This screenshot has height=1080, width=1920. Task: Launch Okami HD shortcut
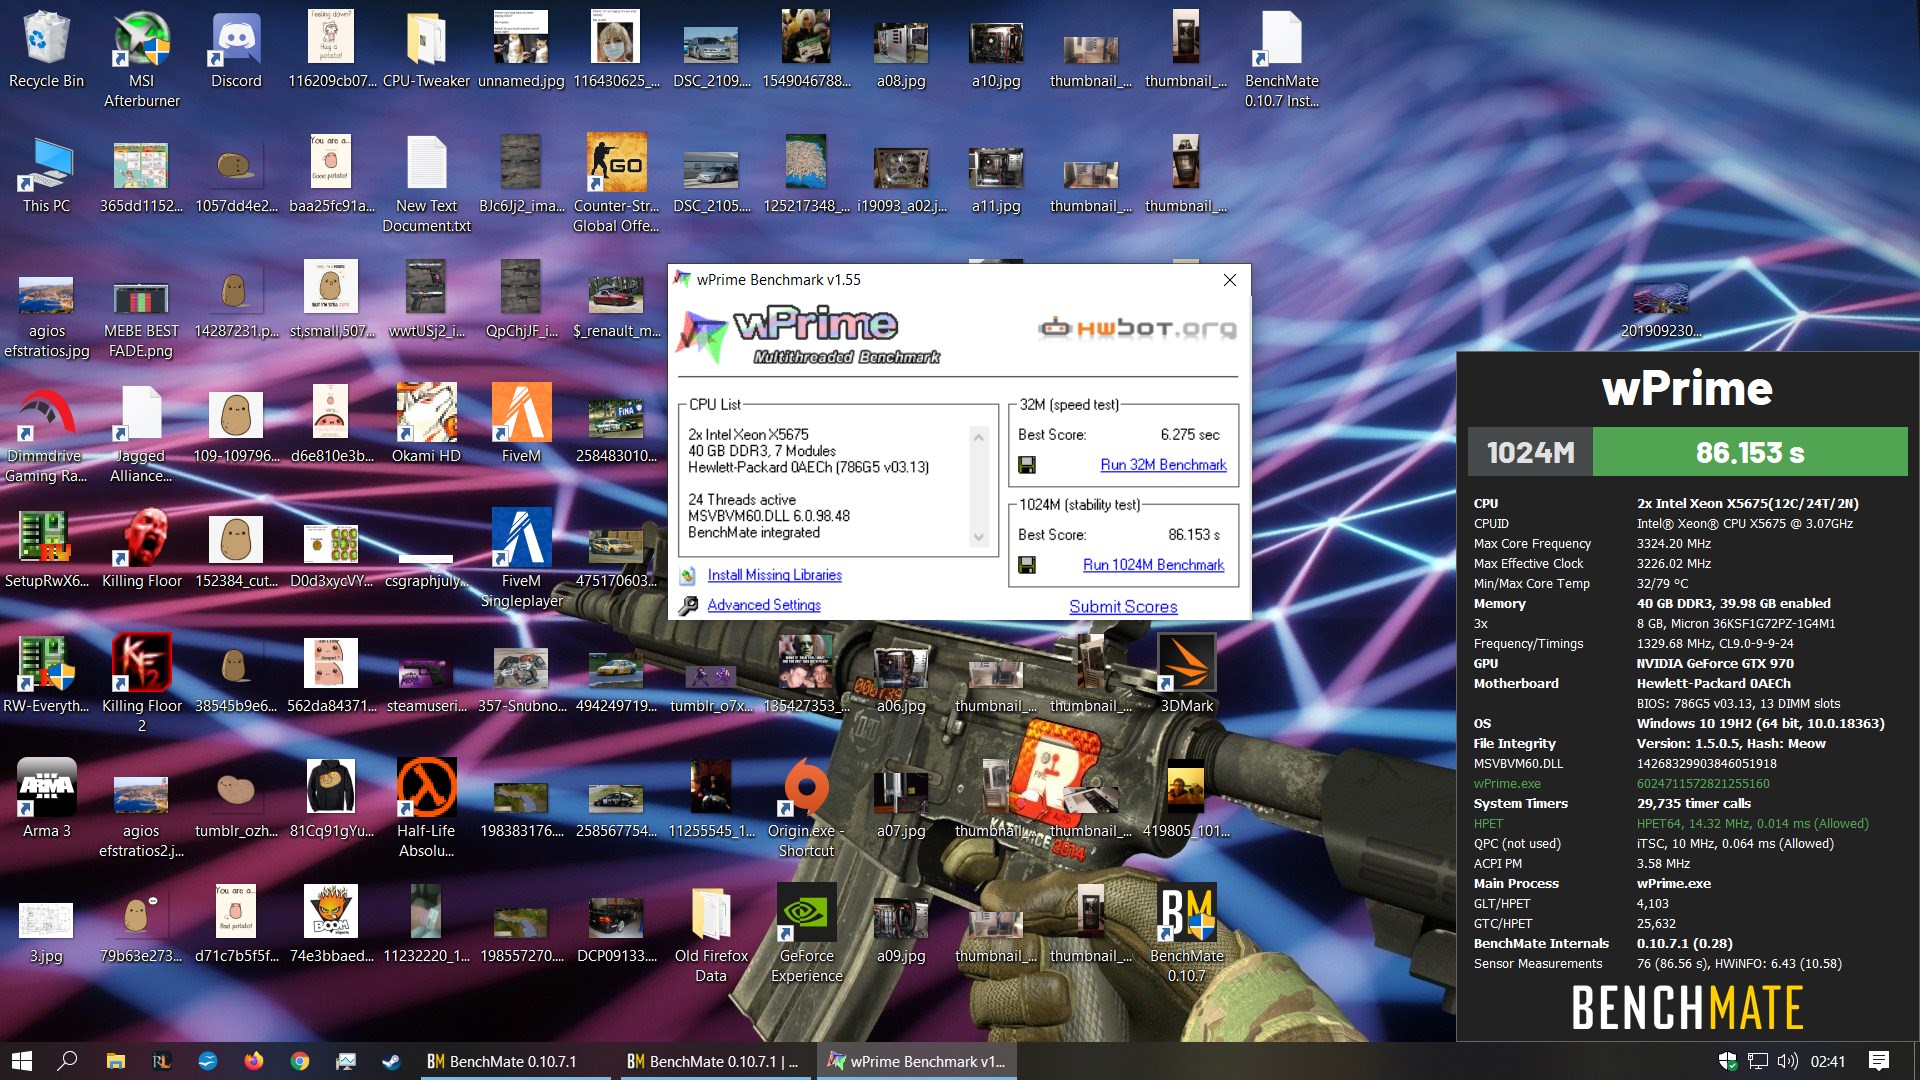point(426,425)
